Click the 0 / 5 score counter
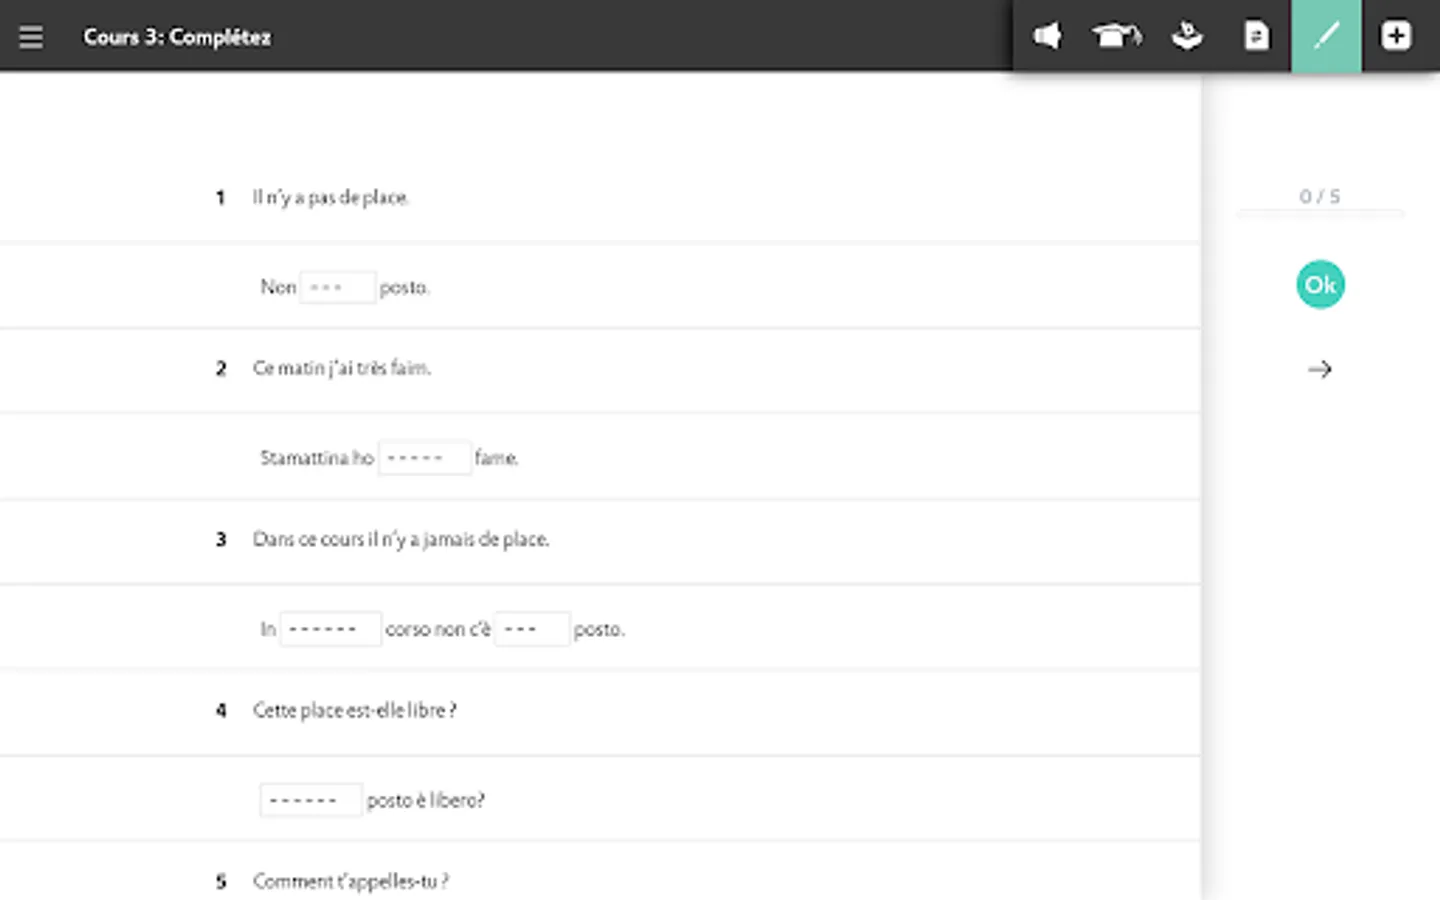1440x900 pixels. pyautogui.click(x=1320, y=197)
